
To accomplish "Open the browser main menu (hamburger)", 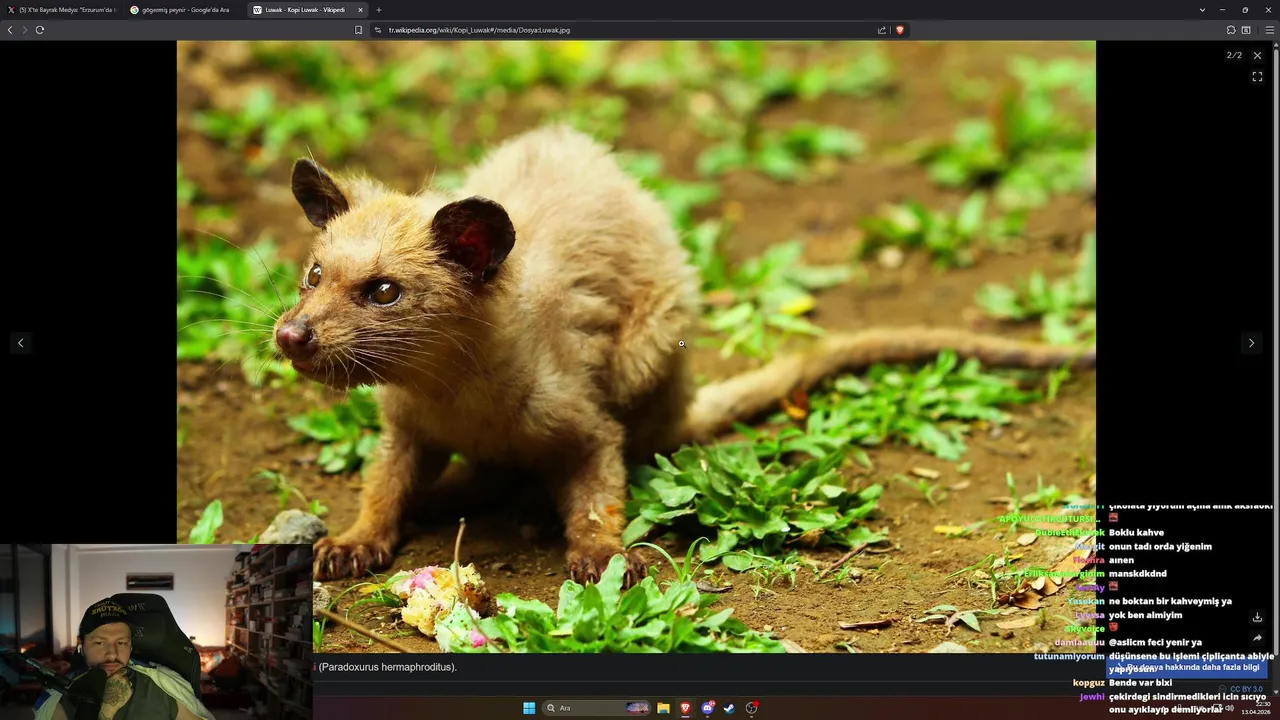I will [x=1270, y=30].
